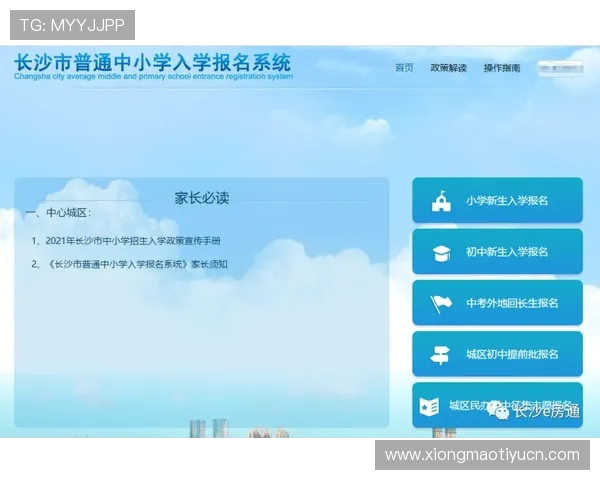Open 小学新生入学报名 registration
The image size is (600, 480).
click(497, 200)
